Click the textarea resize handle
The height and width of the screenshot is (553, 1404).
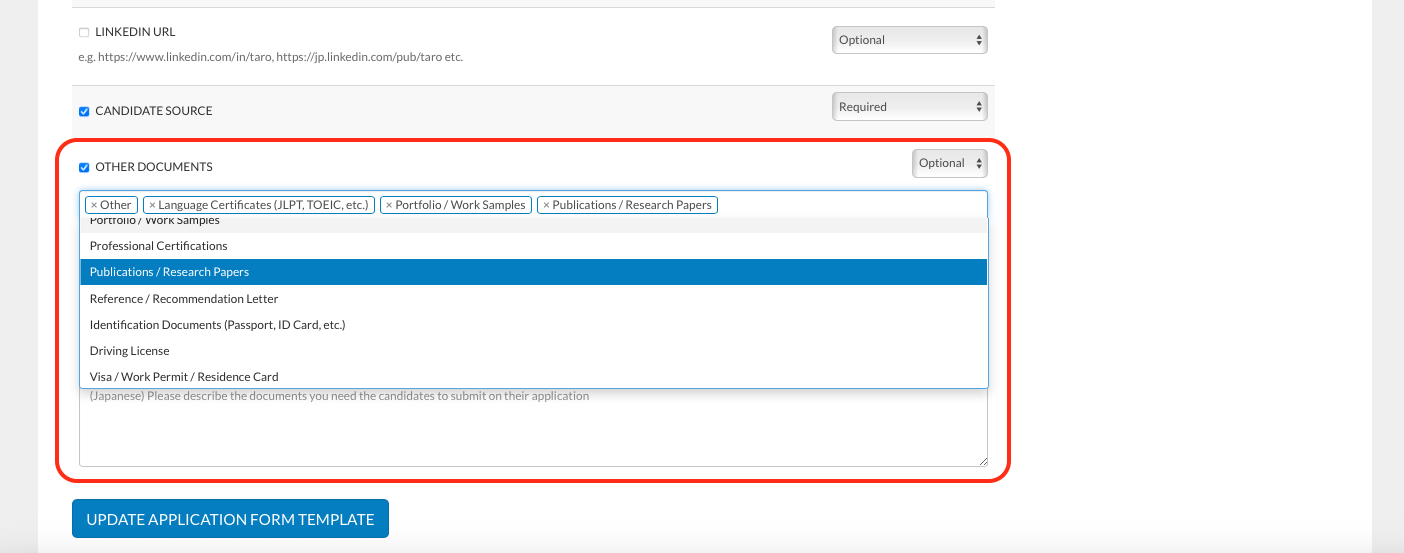pos(983,461)
